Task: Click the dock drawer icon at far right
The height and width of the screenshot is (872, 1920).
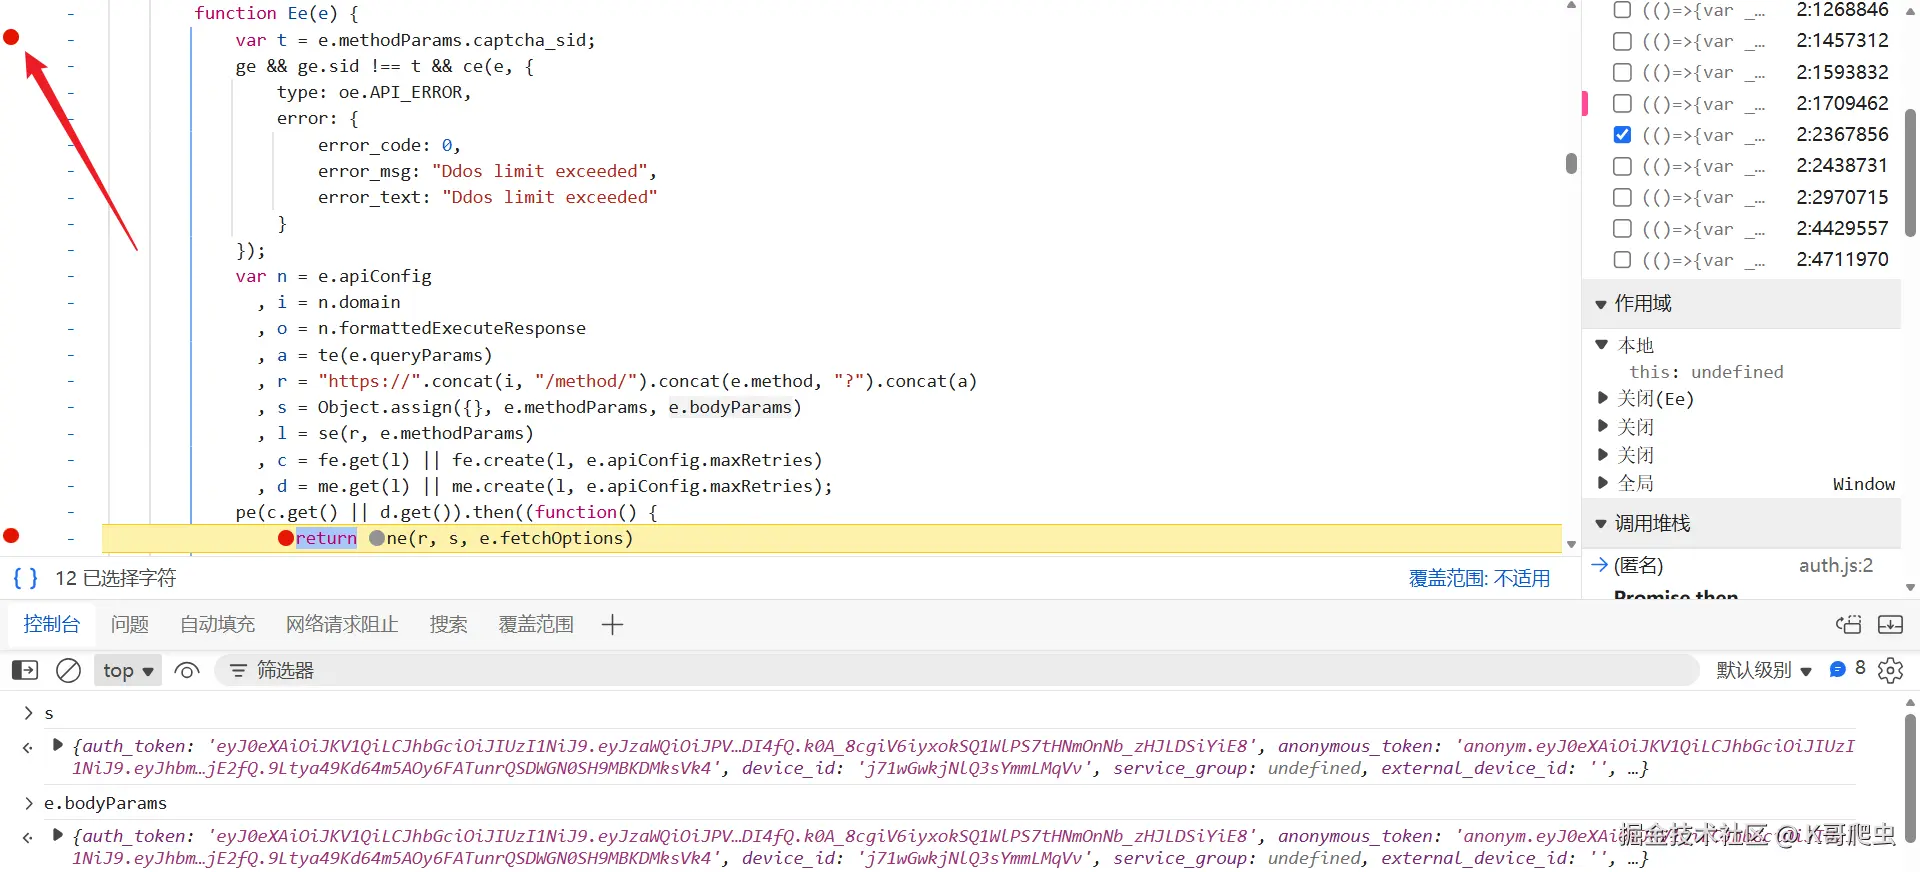Action: pyautogui.click(x=1890, y=625)
